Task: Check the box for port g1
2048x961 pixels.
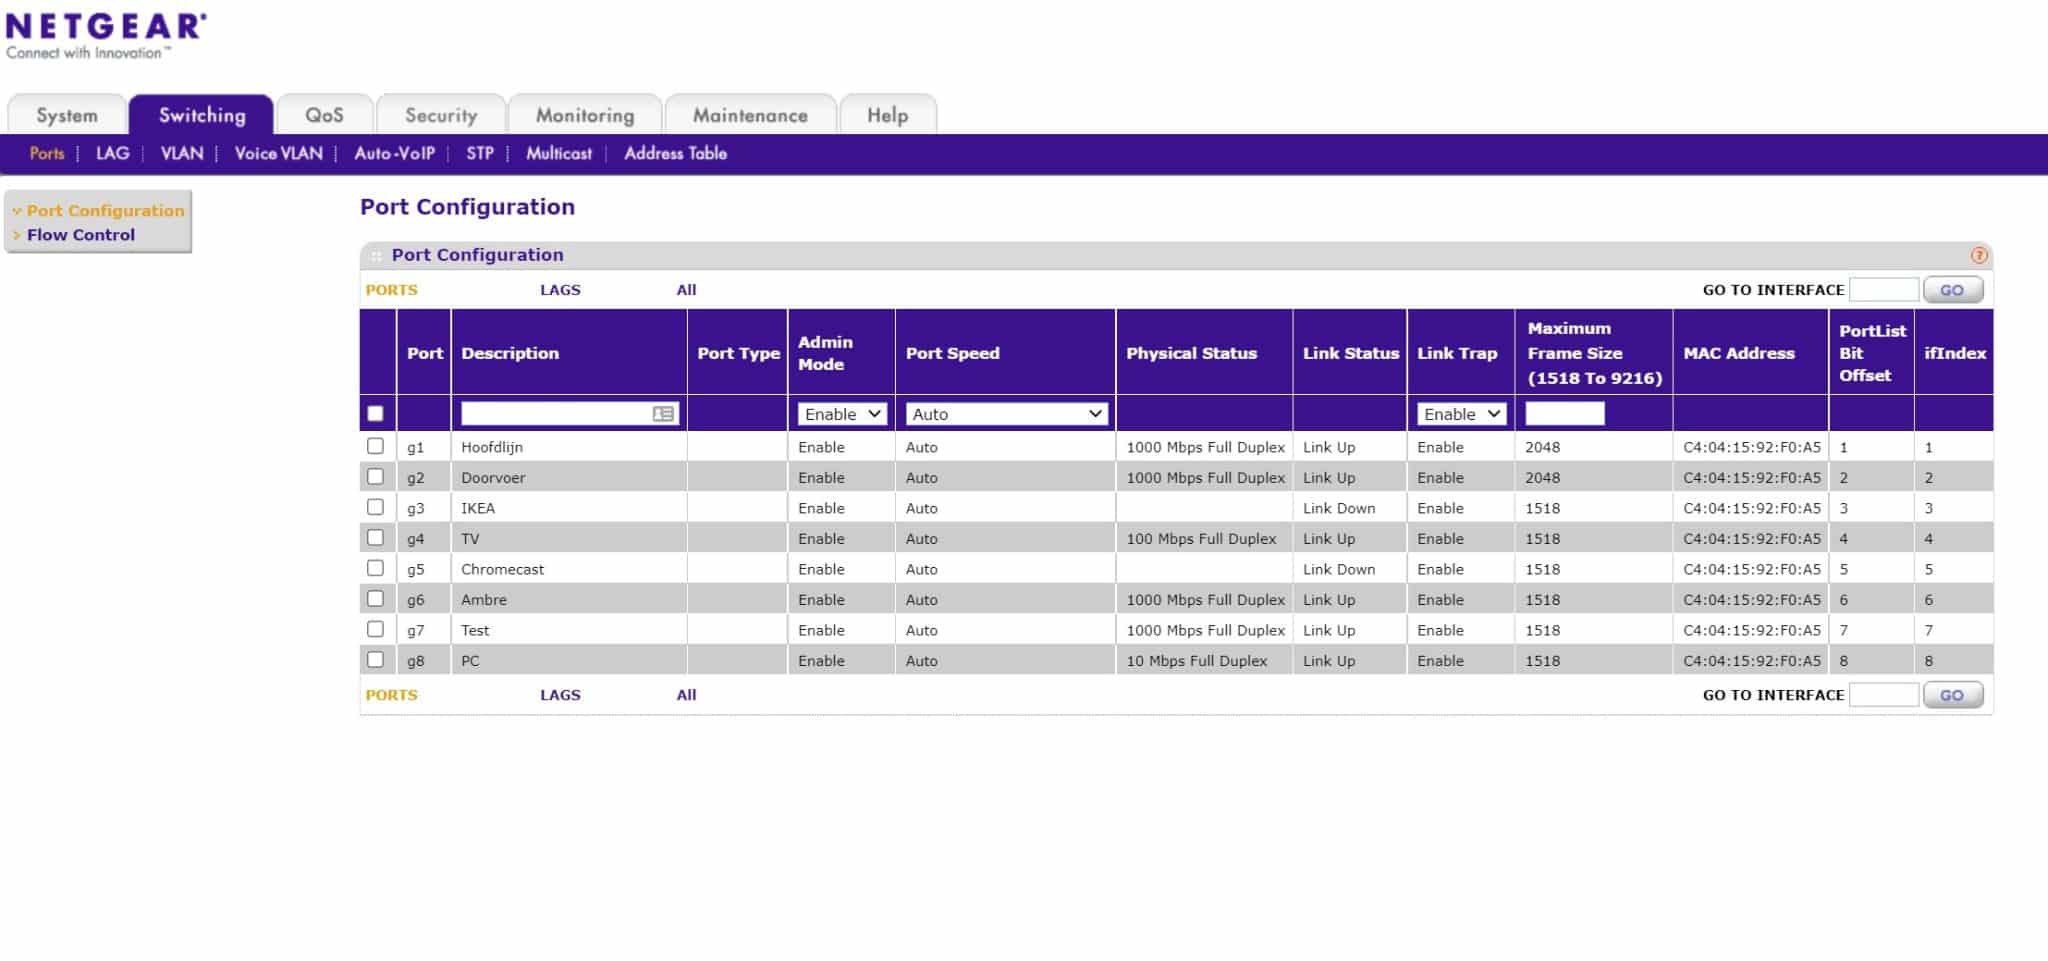Action: point(375,446)
